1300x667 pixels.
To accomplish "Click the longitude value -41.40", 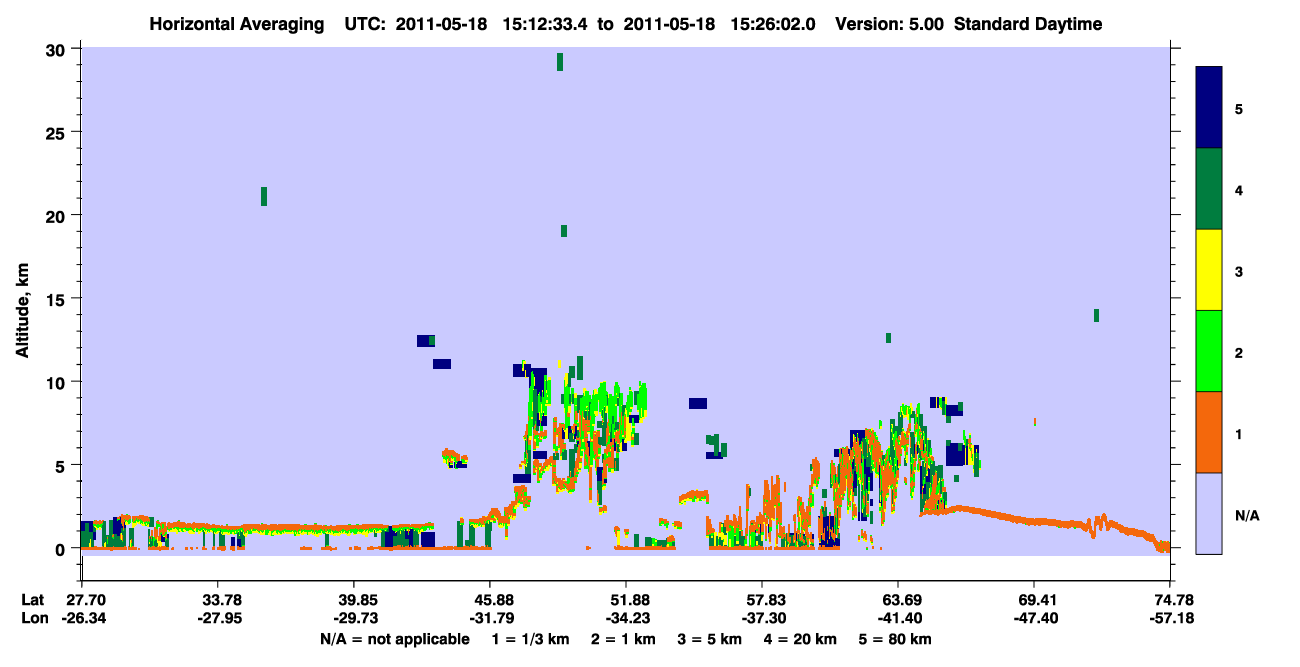I will tap(898, 619).
